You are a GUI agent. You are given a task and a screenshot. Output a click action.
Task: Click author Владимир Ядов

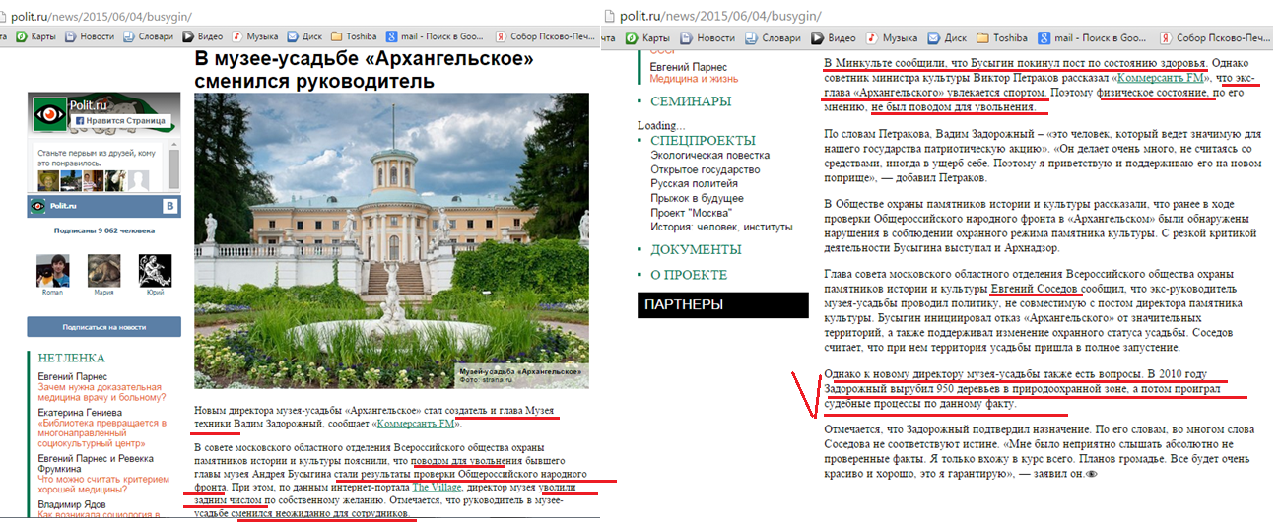[x=73, y=504]
